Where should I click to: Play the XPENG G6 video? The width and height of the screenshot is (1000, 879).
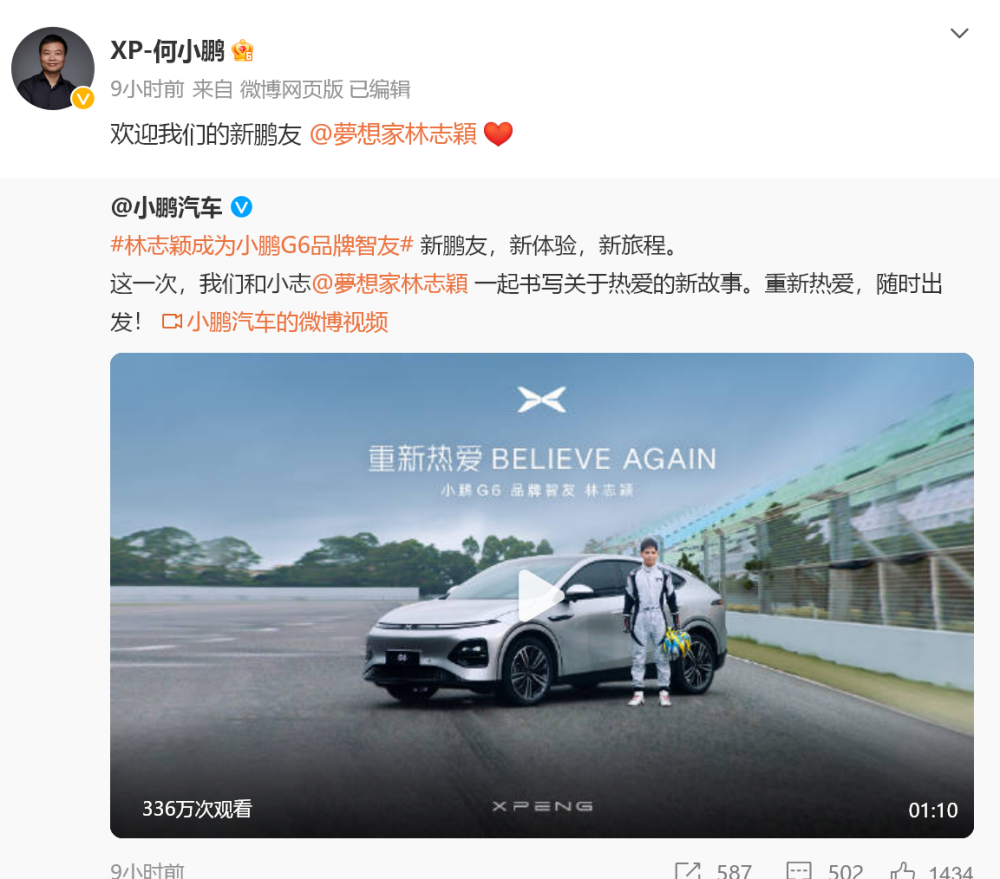pyautogui.click(x=540, y=595)
